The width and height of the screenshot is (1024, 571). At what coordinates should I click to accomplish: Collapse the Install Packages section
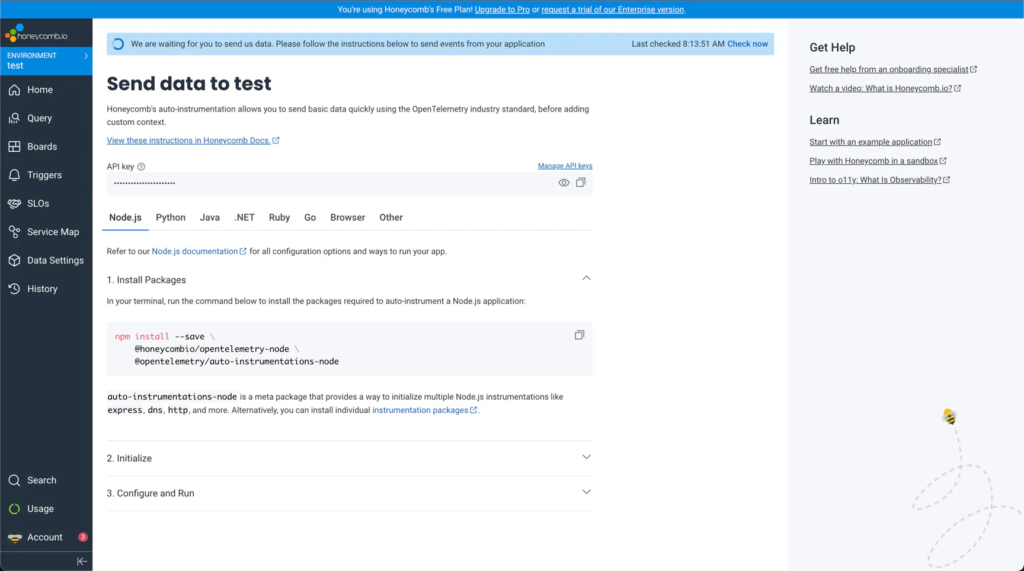pyautogui.click(x=586, y=279)
